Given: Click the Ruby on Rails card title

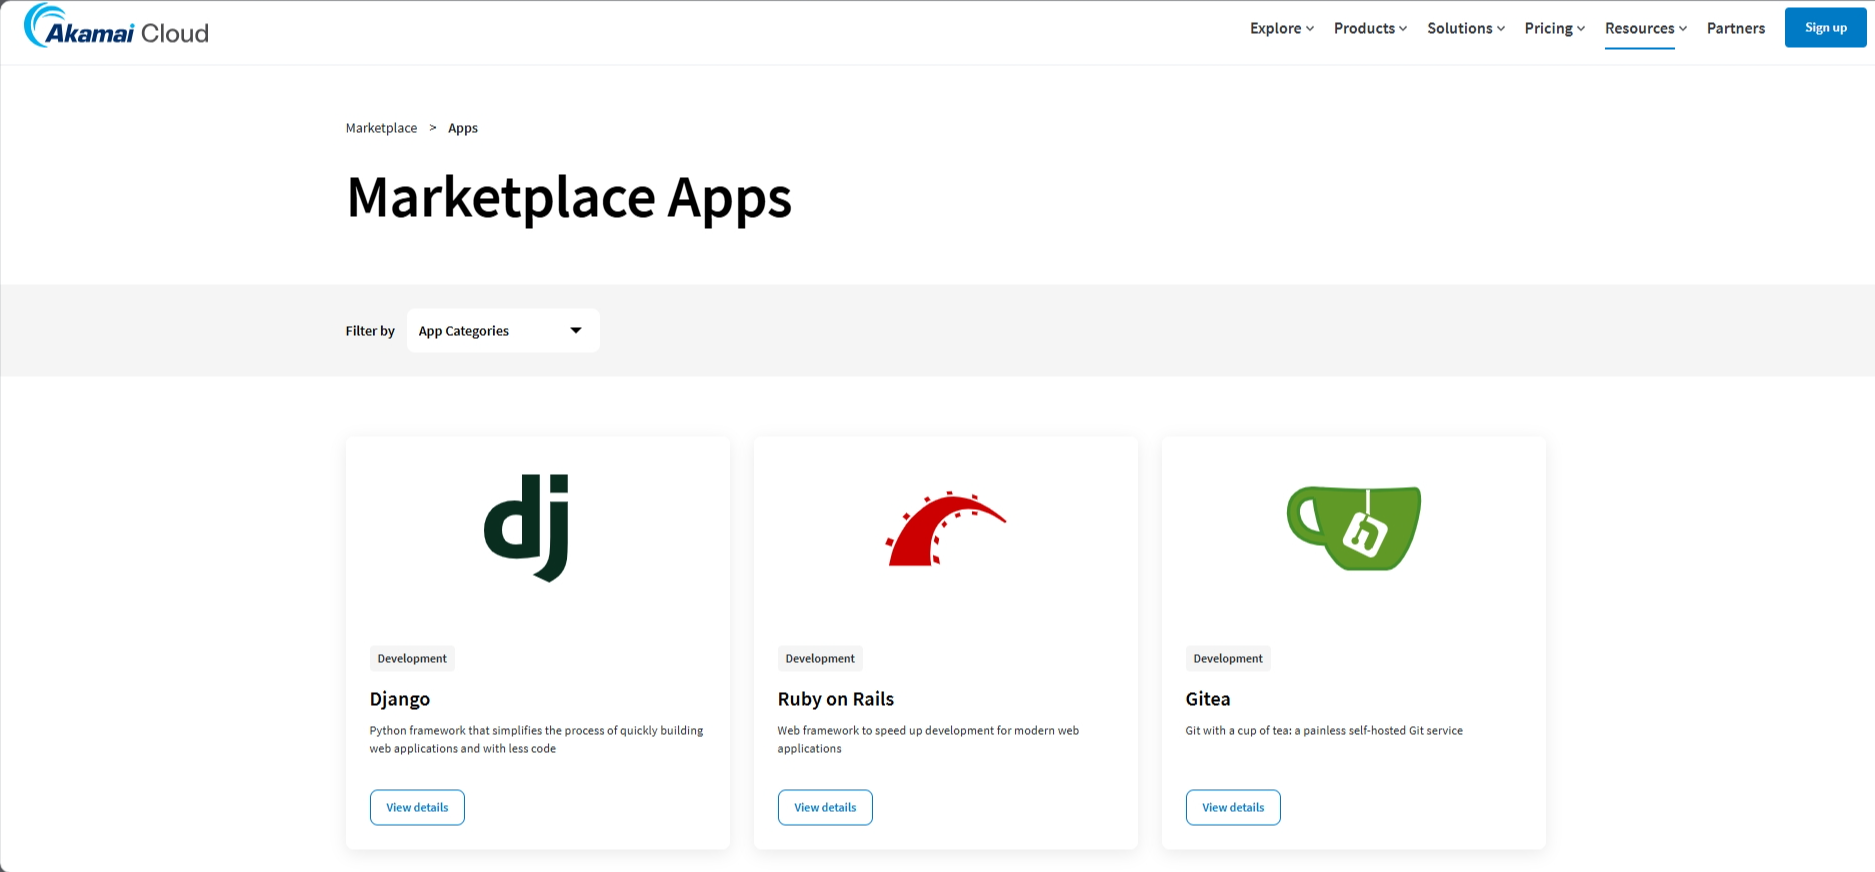Looking at the screenshot, I should click(x=836, y=699).
